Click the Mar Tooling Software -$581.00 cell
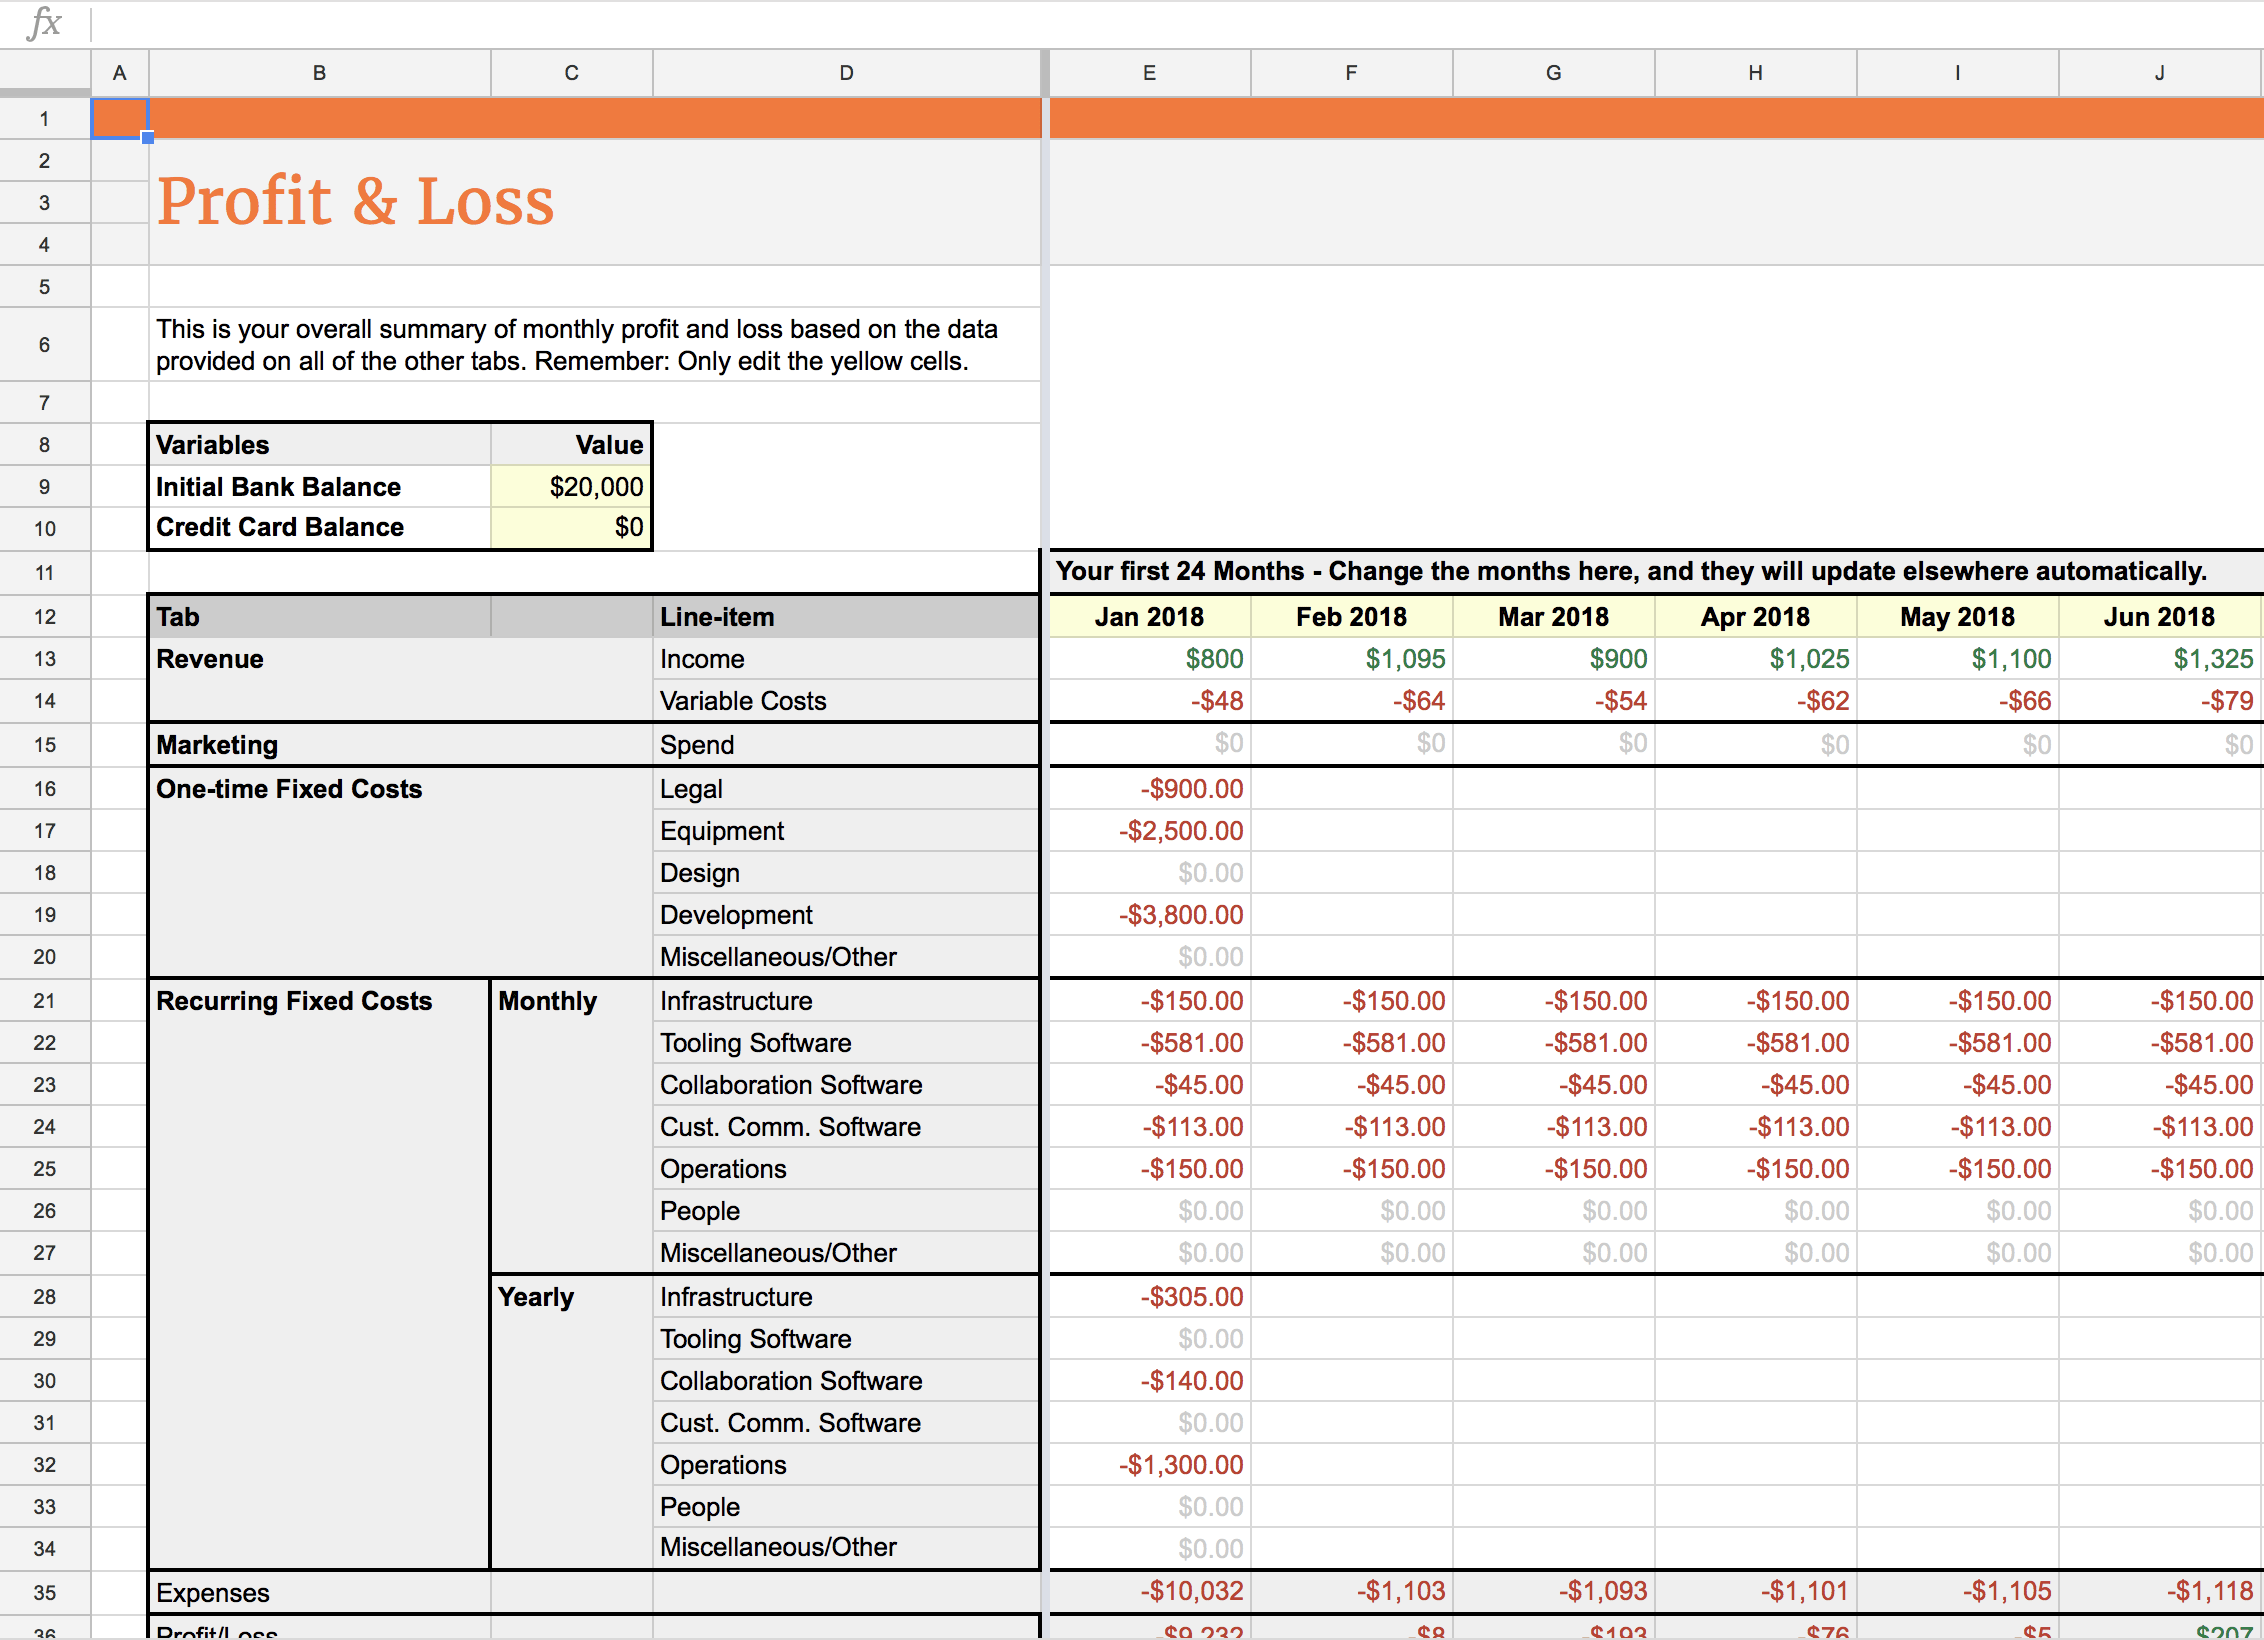 [1554, 1043]
